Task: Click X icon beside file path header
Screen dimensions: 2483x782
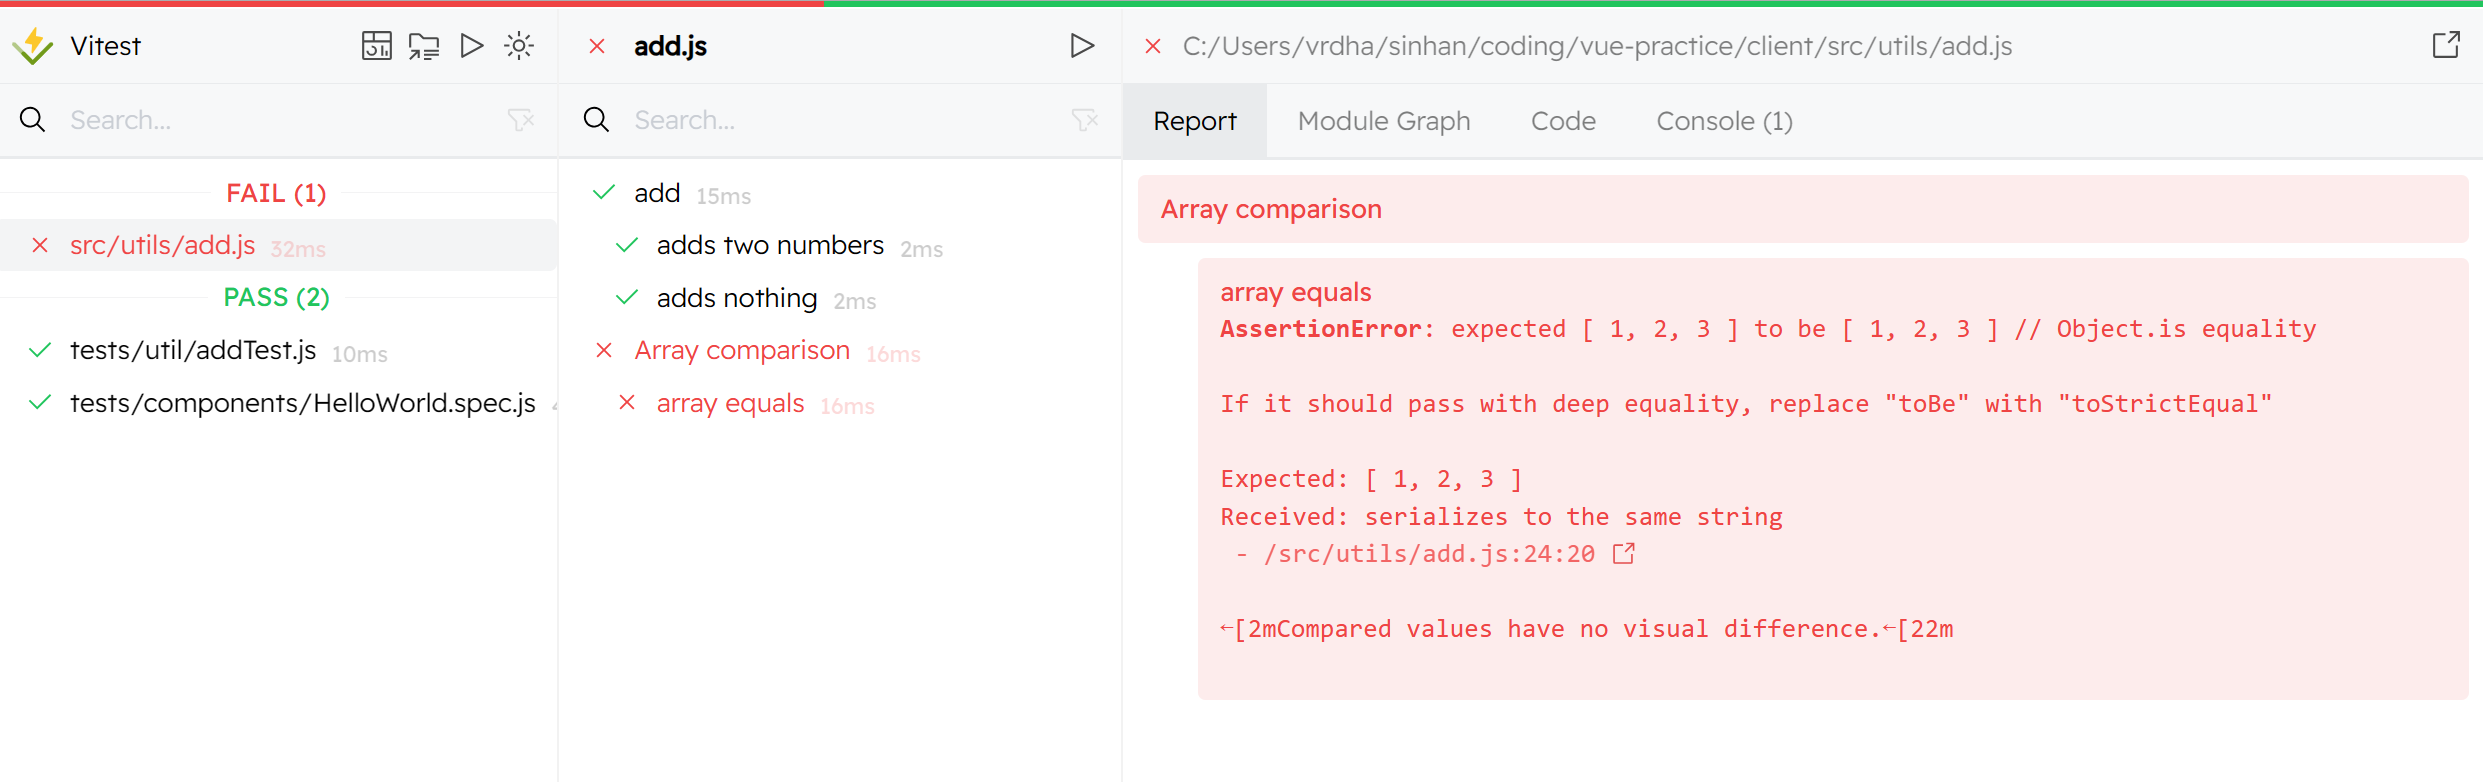Action: click(1153, 46)
